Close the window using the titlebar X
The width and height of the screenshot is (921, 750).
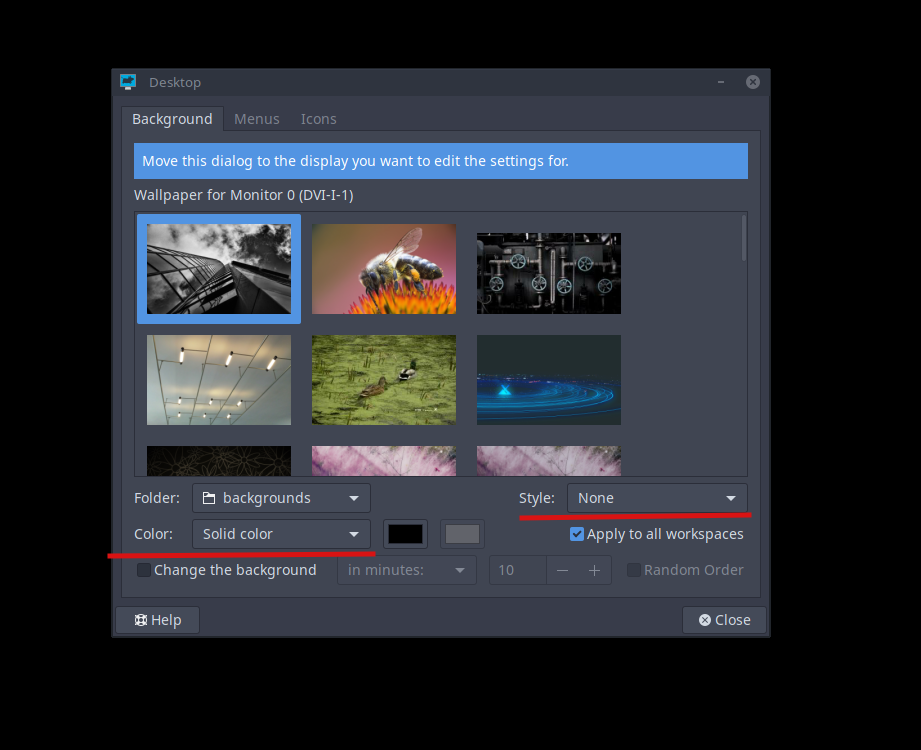click(752, 82)
